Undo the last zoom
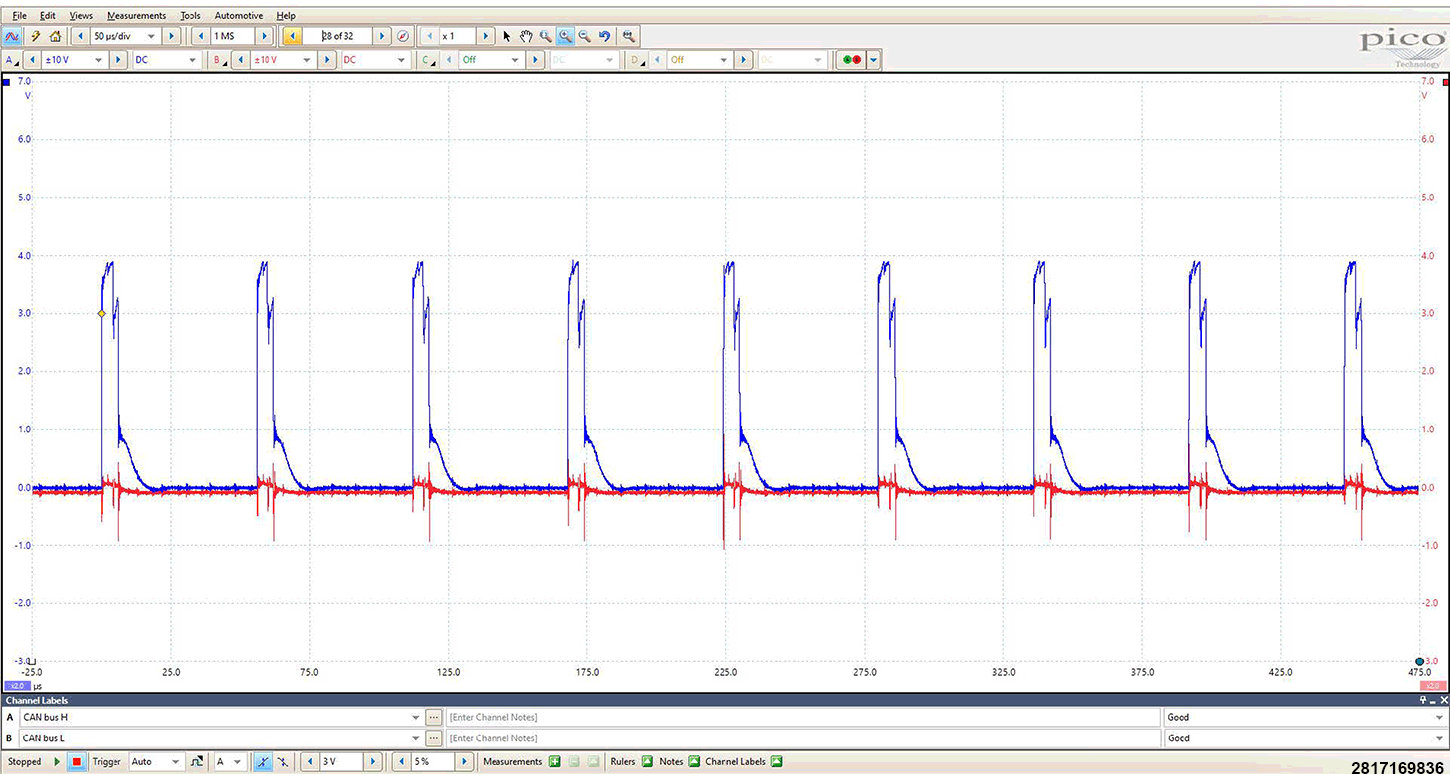 (605, 36)
